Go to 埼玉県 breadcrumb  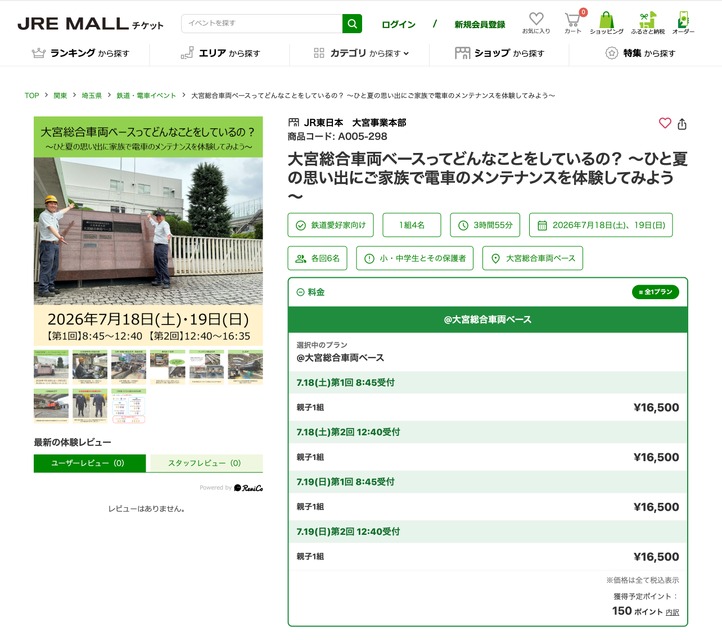[92, 95]
